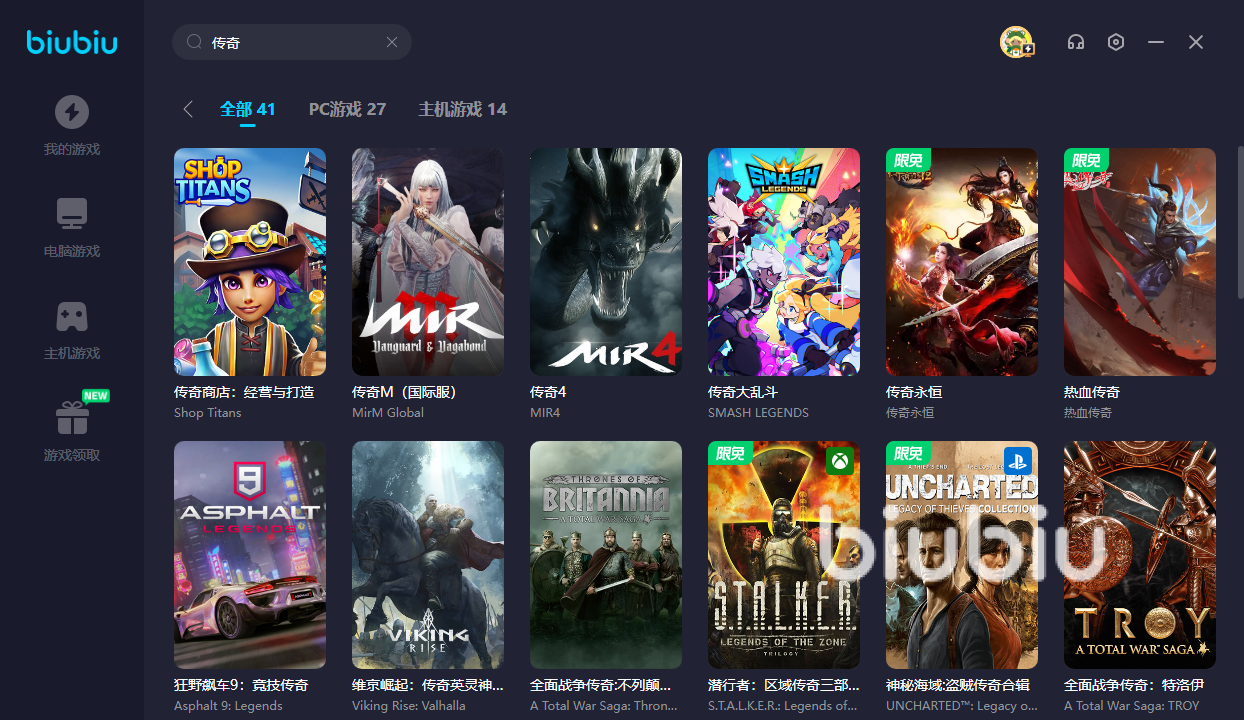Open the S.T.A.L.K.E.R. trilogy cover
The width and height of the screenshot is (1244, 720).
[x=784, y=555]
